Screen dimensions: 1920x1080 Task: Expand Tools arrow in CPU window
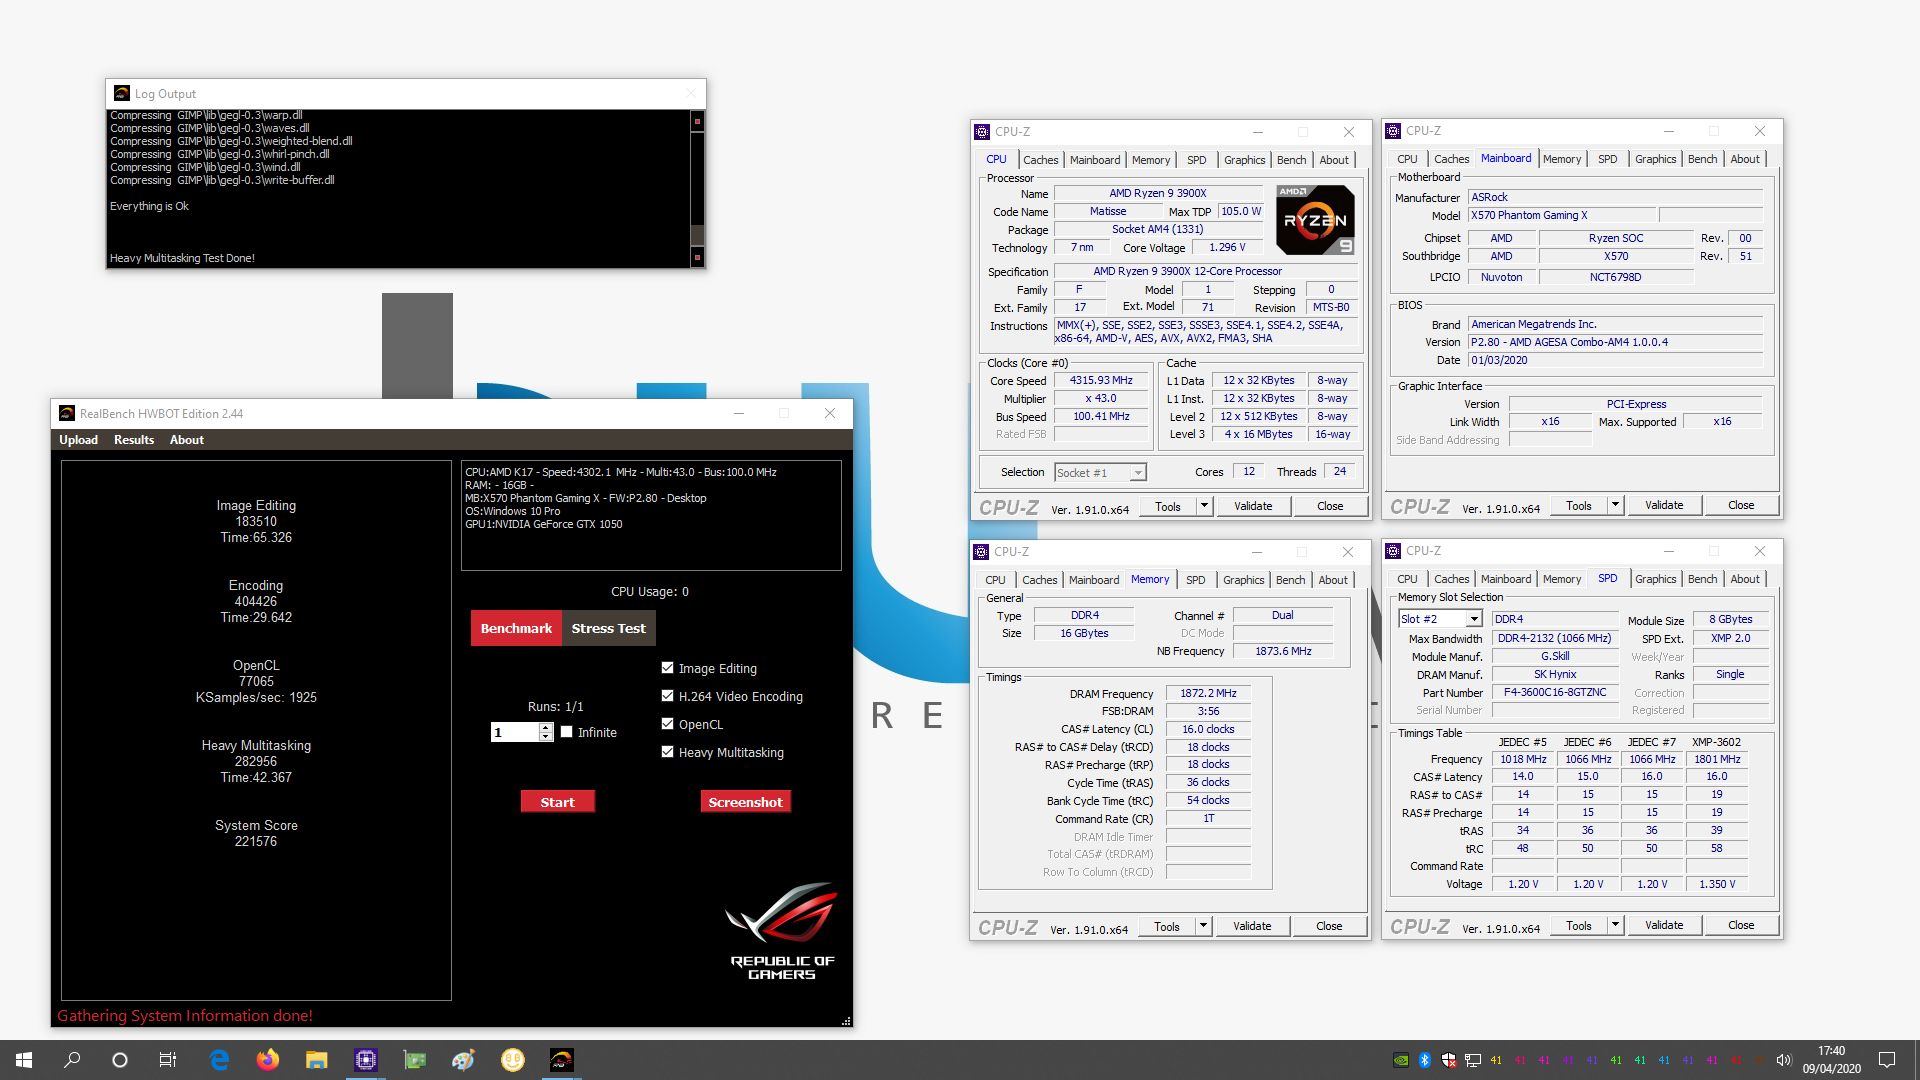pyautogui.click(x=1204, y=506)
